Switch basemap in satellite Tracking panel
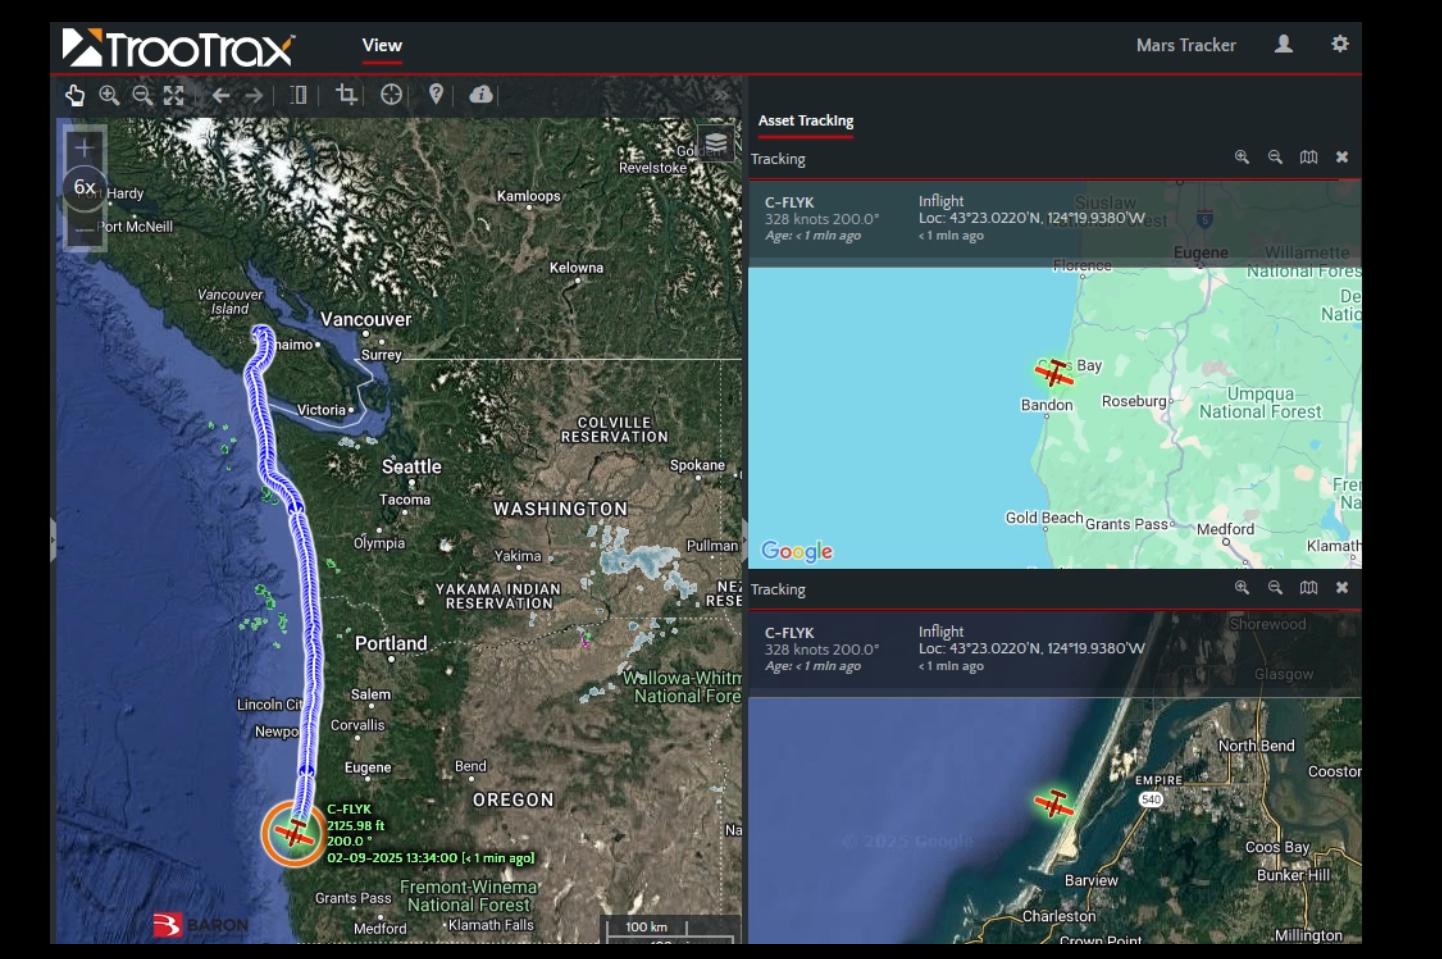Image resolution: width=1442 pixels, height=959 pixels. pyautogui.click(x=1309, y=588)
